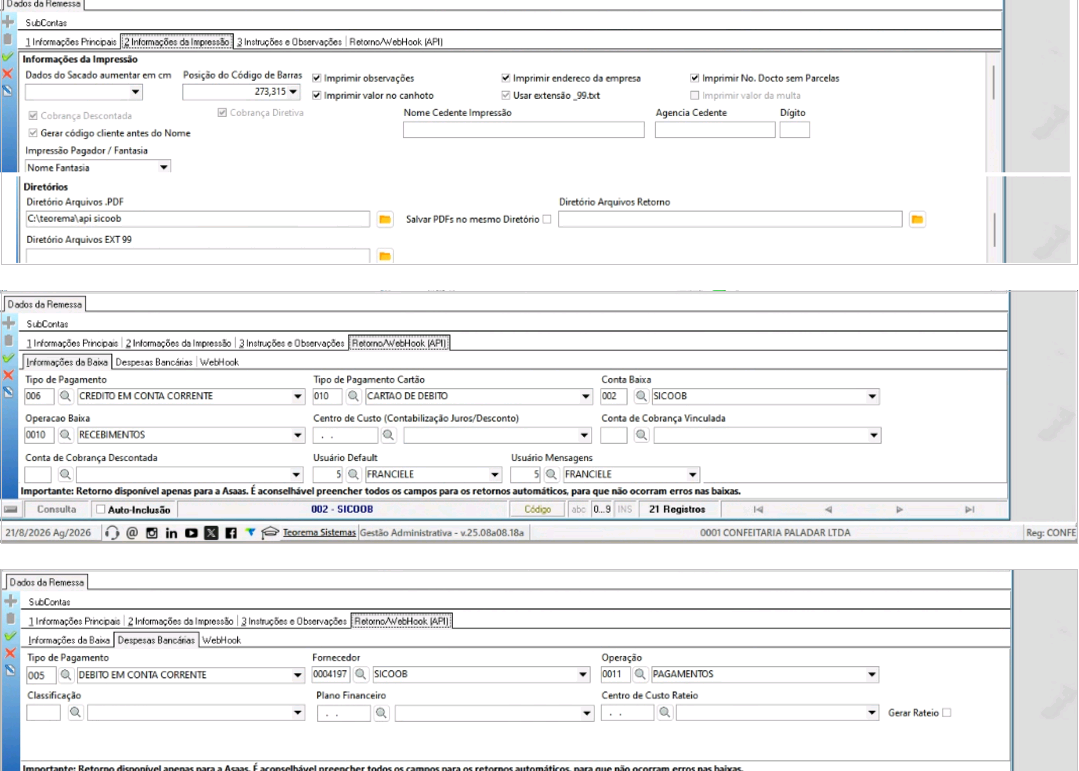This screenshot has height=771, width=1079.
Task: Check the Gerar Rateio checkbox
Action: pos(946,713)
